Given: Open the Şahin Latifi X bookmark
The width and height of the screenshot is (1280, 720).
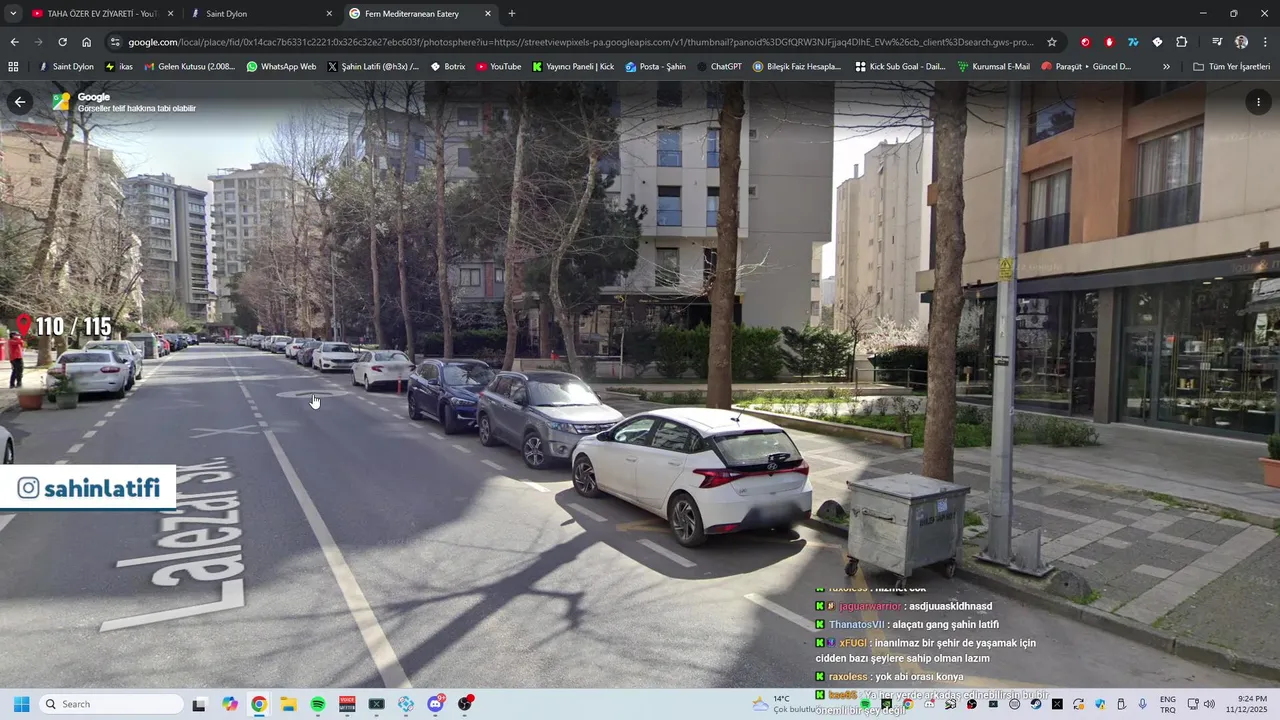Looking at the screenshot, I should coord(373,67).
